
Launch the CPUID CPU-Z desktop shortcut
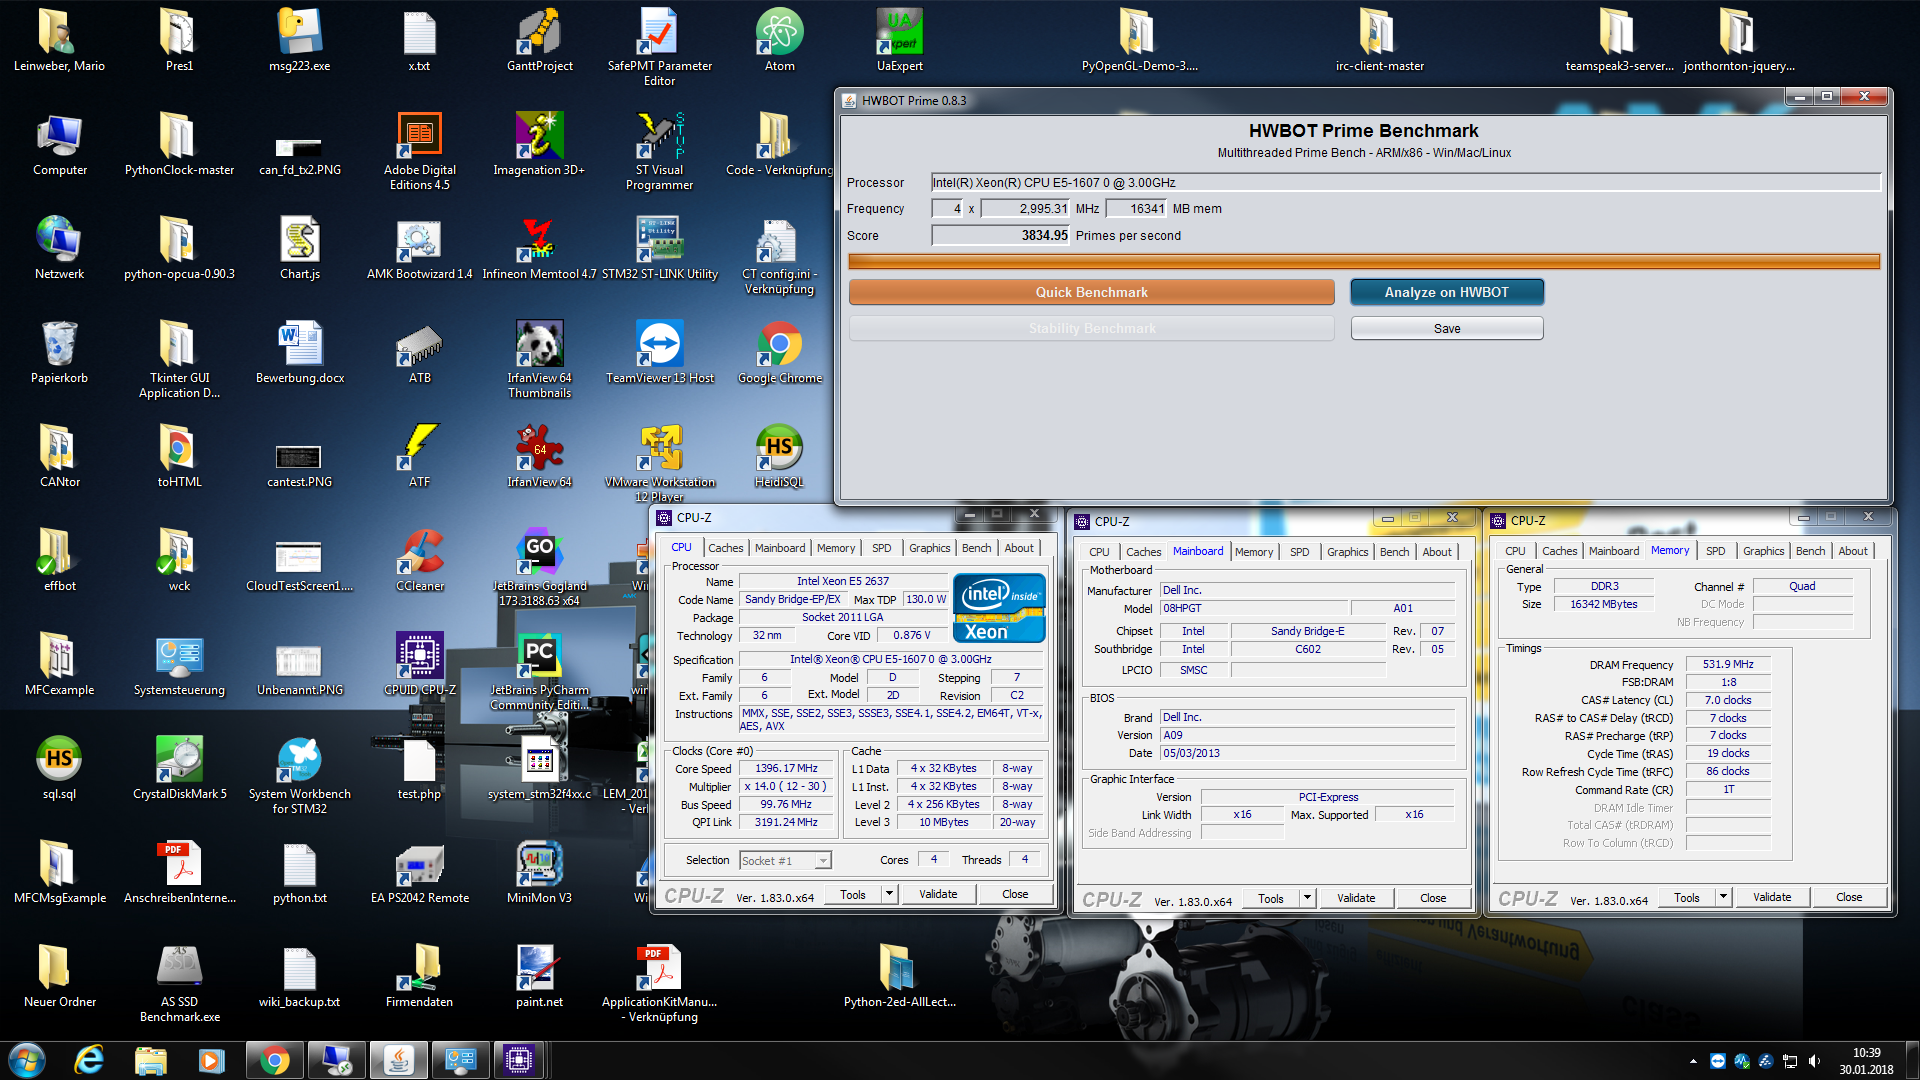click(x=419, y=664)
